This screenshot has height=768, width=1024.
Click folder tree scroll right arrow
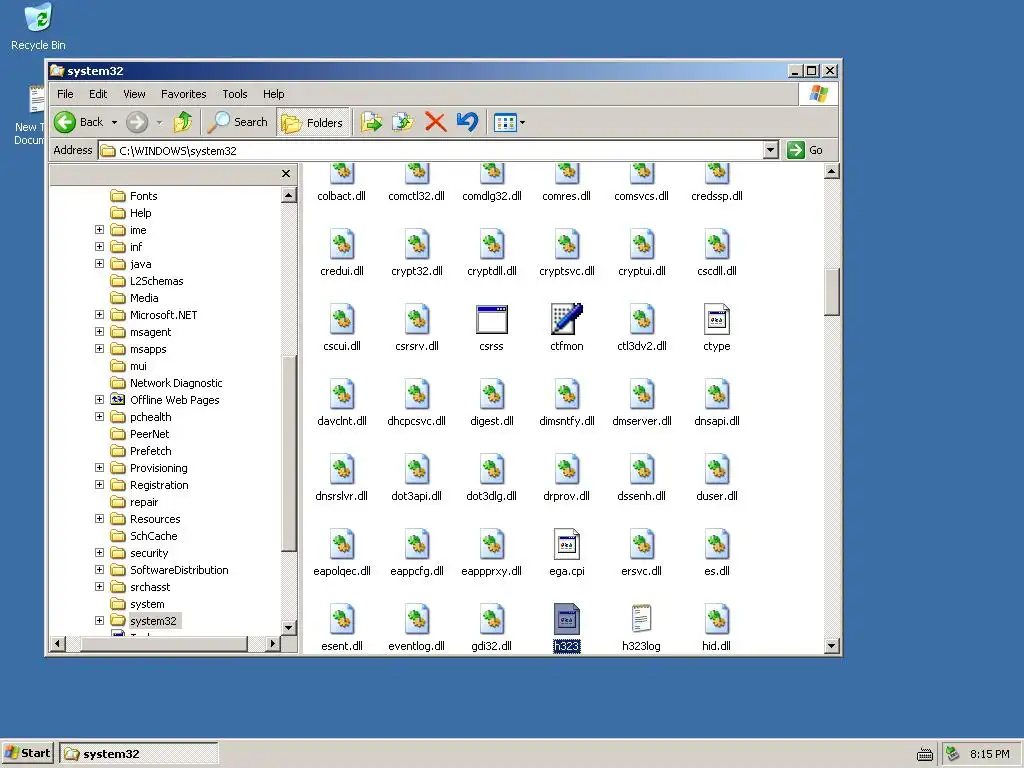pos(273,644)
